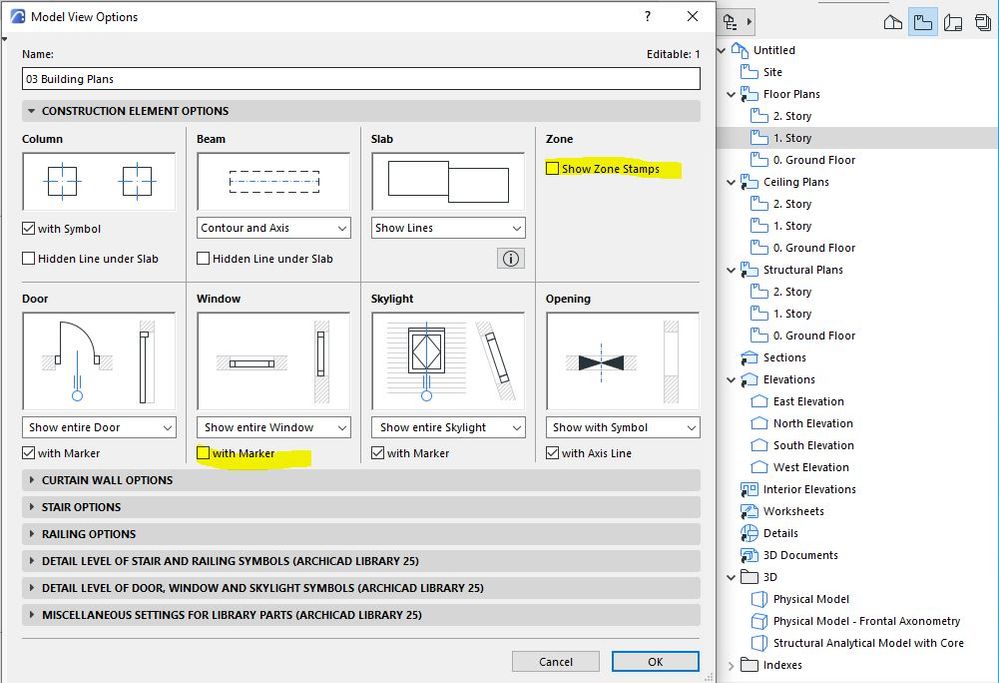This screenshot has width=999, height=683.
Task: Select West Elevation in Navigator
Action: (810, 468)
